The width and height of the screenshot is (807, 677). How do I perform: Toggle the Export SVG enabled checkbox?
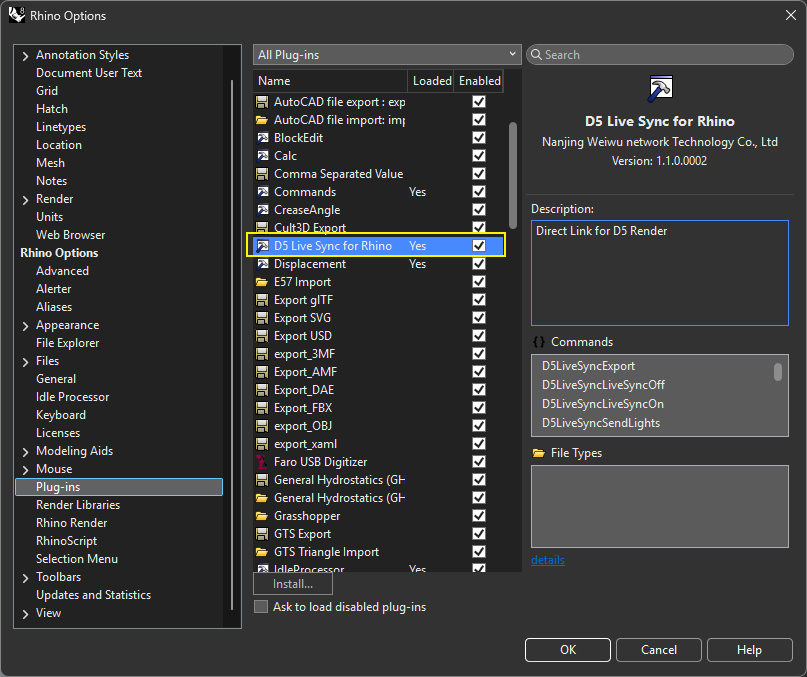tap(479, 318)
